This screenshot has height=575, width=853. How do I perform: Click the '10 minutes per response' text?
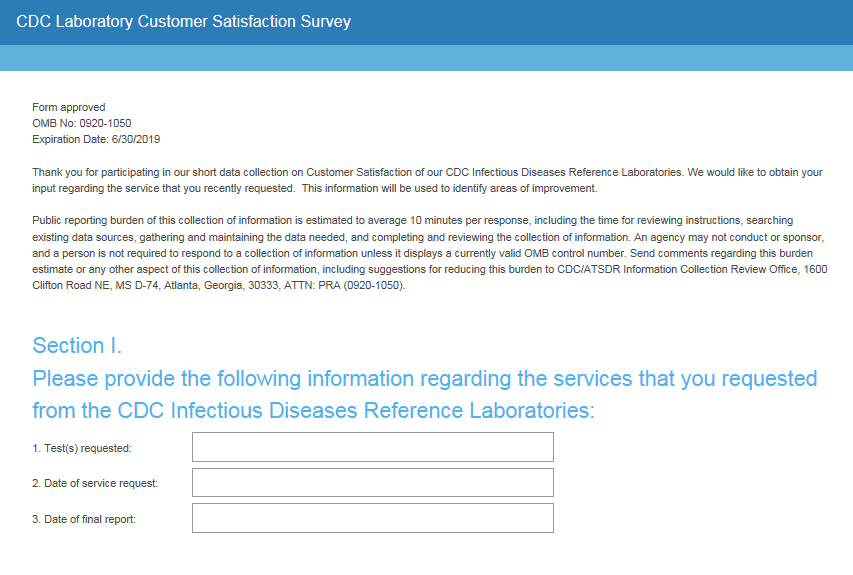pos(469,220)
